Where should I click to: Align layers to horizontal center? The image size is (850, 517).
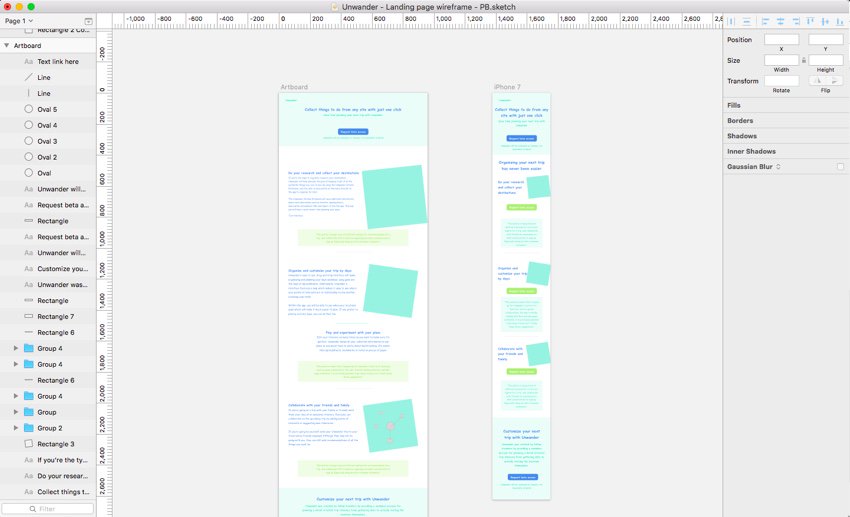[781, 22]
